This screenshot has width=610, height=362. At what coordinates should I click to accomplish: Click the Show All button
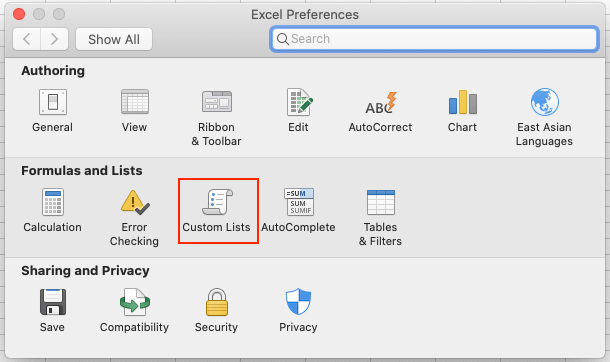point(114,39)
